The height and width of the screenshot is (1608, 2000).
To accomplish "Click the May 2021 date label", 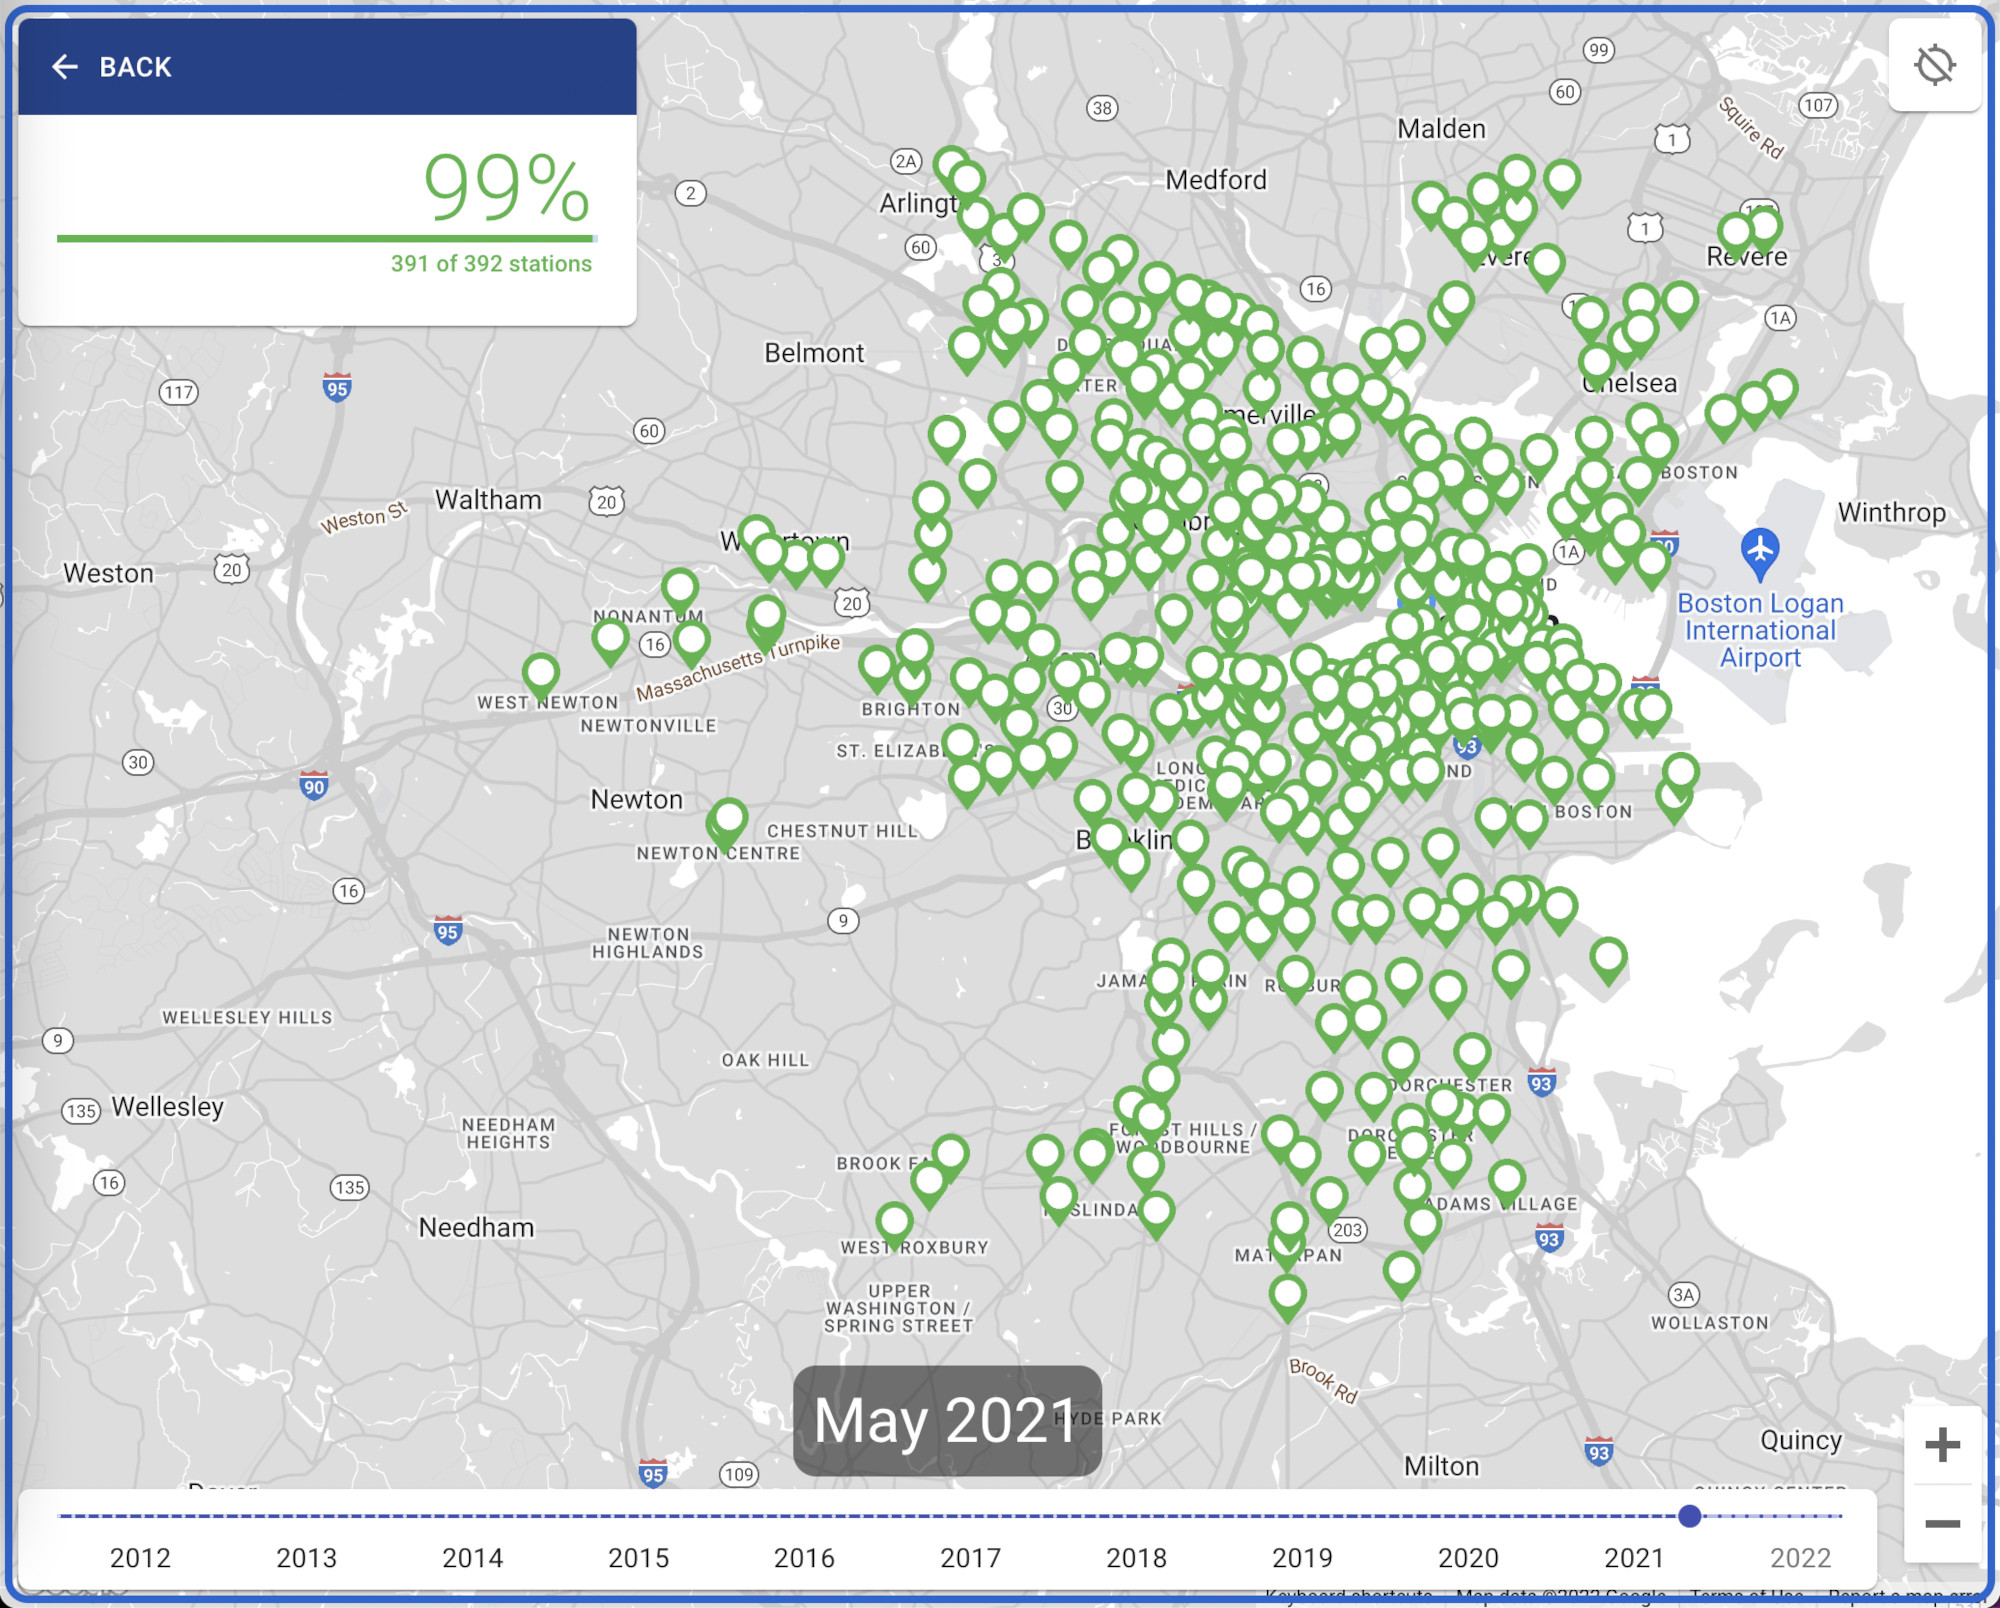I will [946, 1420].
